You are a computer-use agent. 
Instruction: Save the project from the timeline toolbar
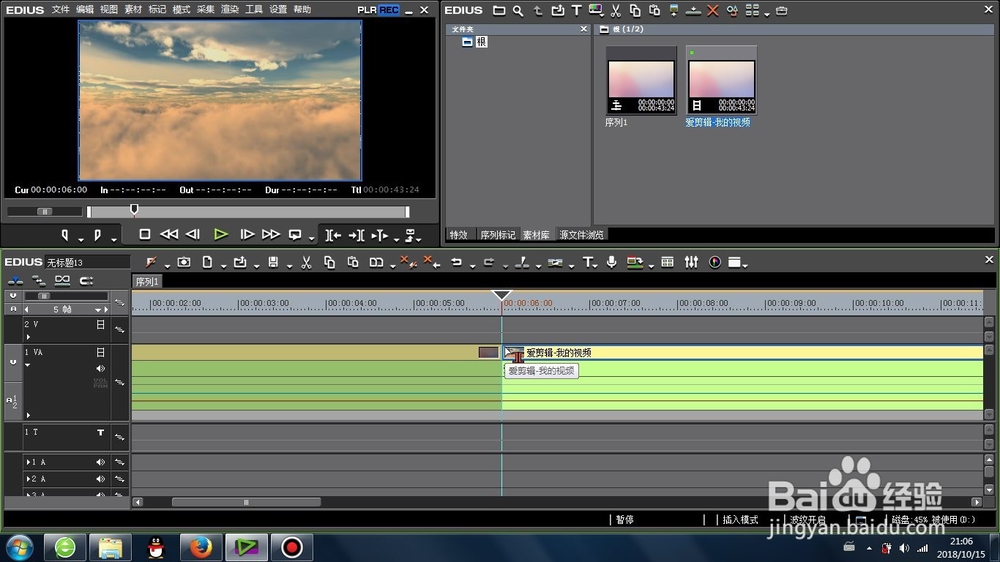pos(273,262)
